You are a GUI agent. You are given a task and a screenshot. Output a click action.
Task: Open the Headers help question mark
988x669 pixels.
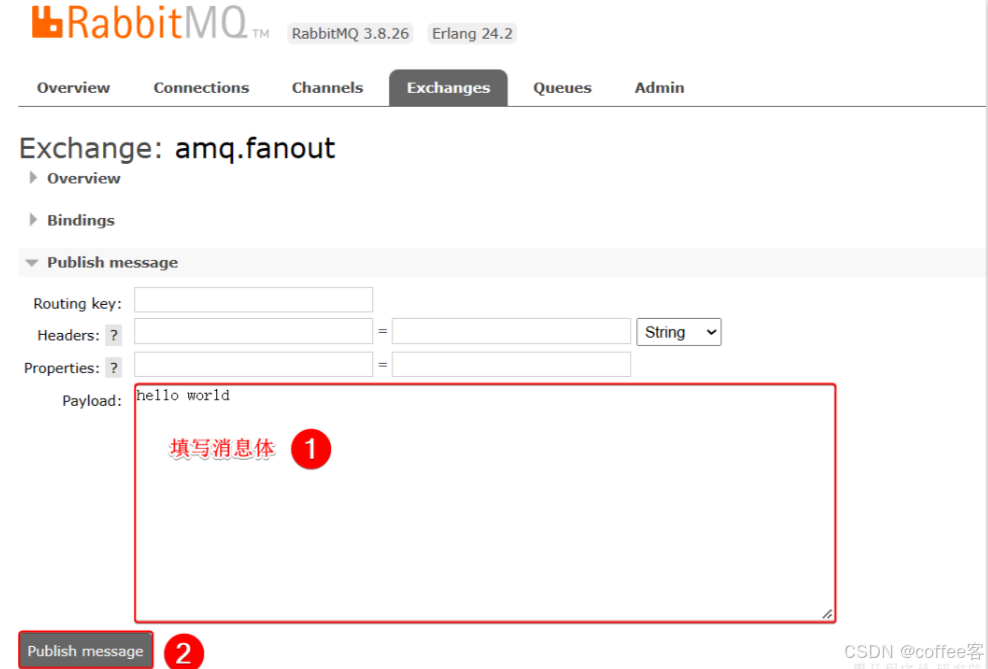pyautogui.click(x=113, y=335)
